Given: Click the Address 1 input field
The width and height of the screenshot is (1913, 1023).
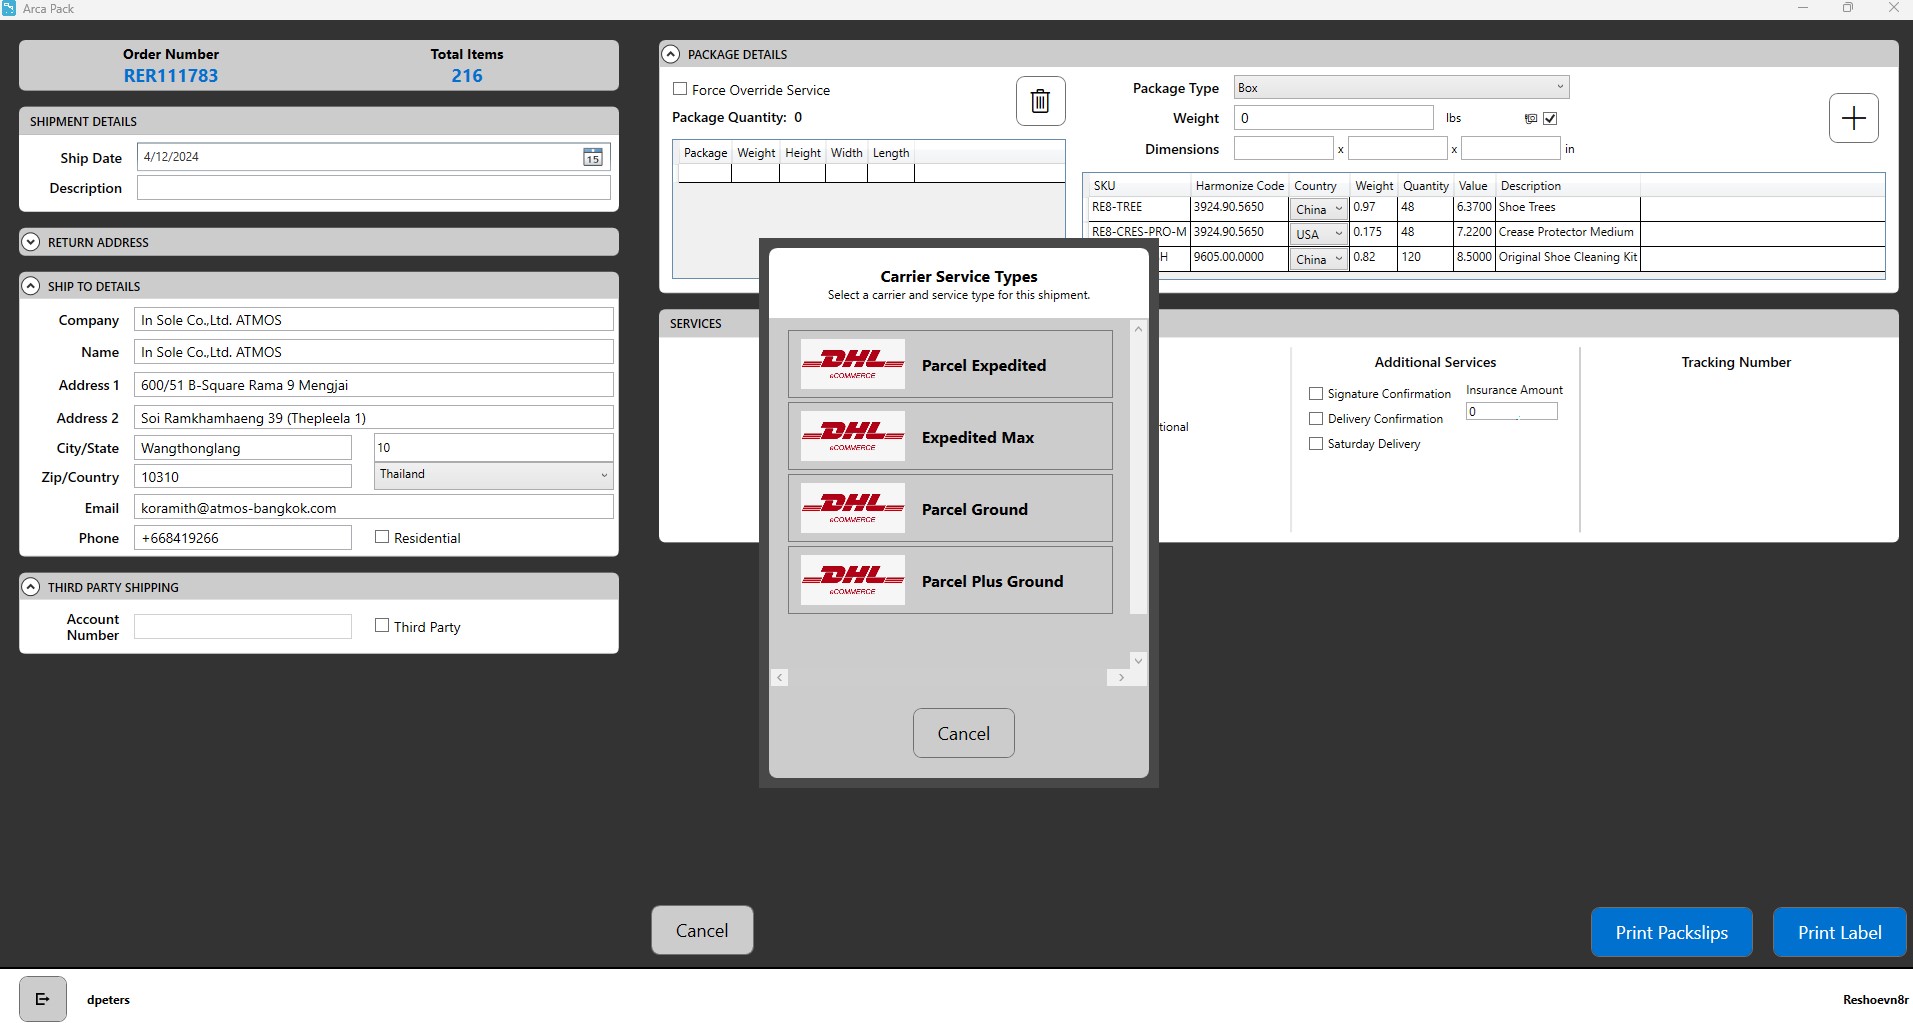Looking at the screenshot, I should 373,385.
